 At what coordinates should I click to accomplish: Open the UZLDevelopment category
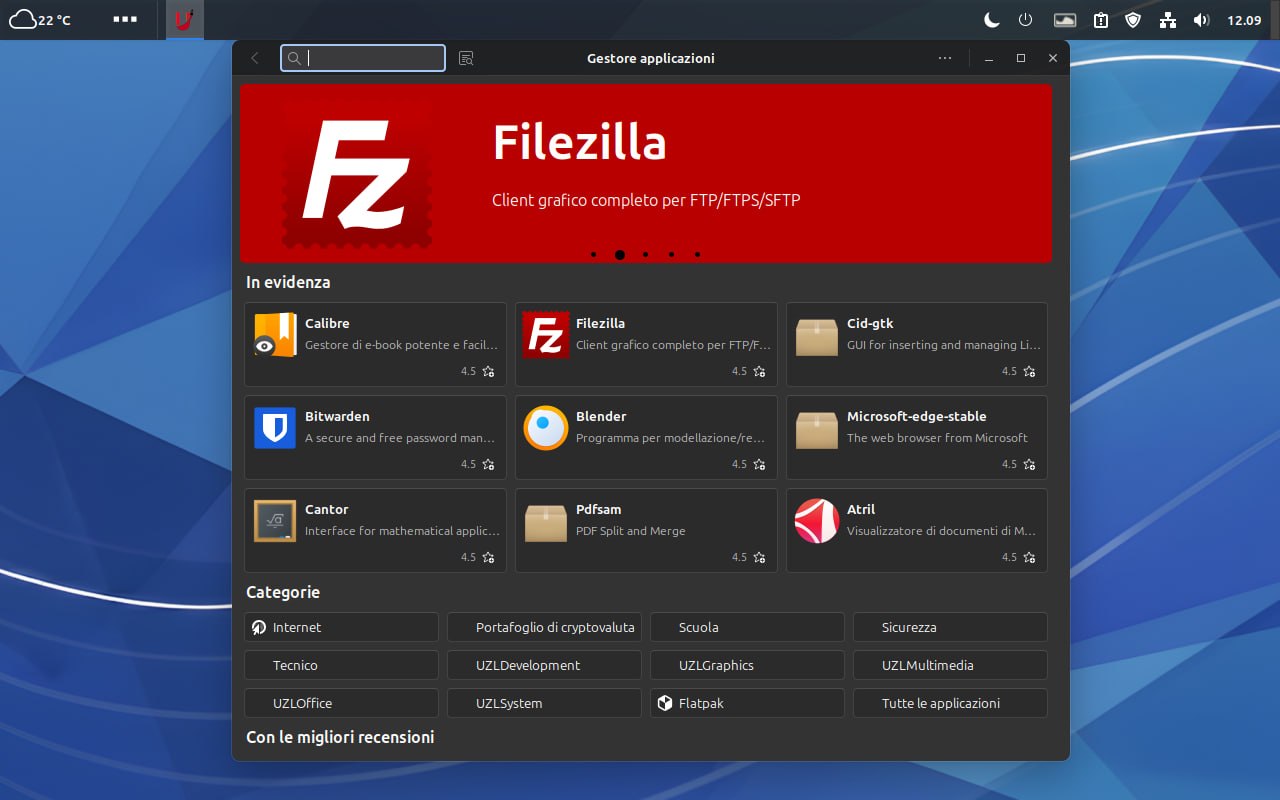(x=544, y=665)
